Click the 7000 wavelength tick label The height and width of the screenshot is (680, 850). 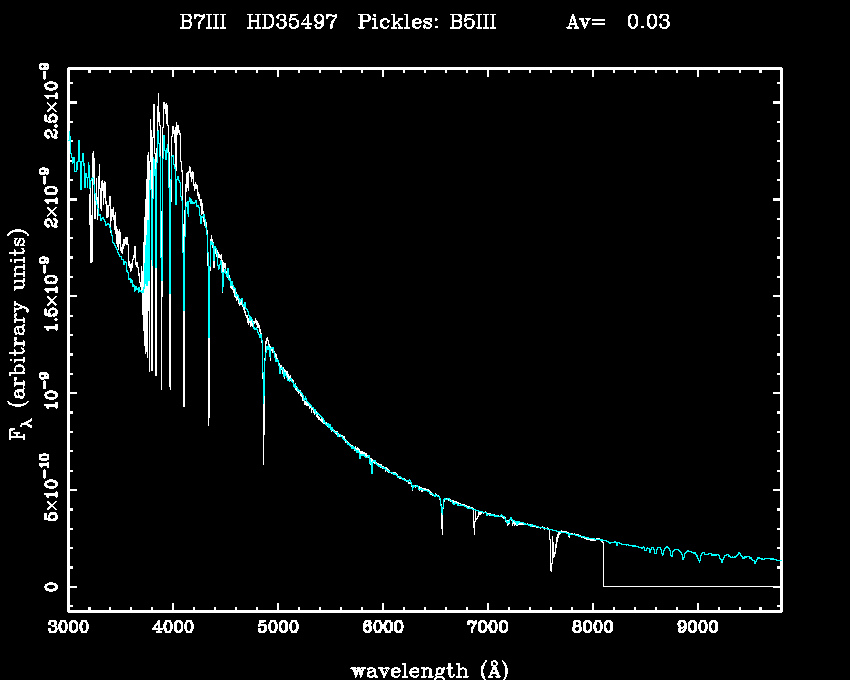click(x=487, y=627)
